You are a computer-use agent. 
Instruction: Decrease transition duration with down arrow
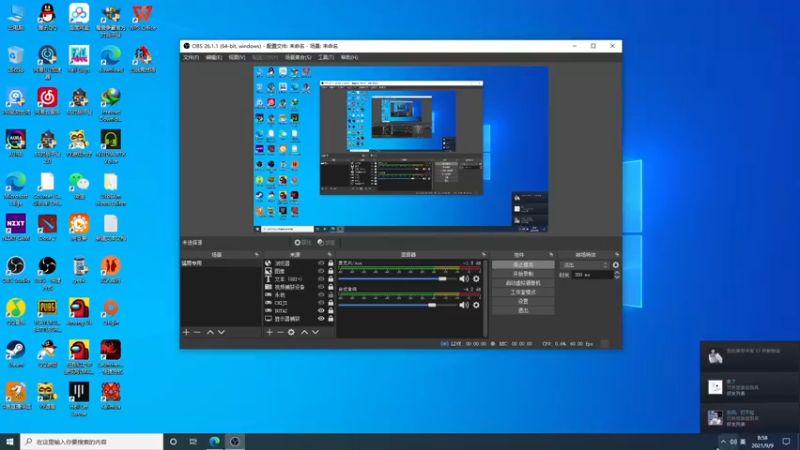(x=617, y=277)
